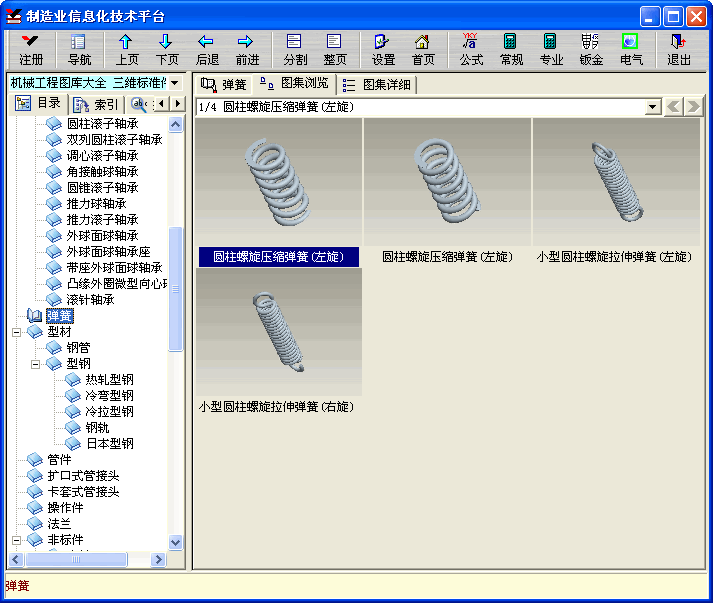Screen dimensions: 713x603
Task: Select the 电气 (Electrical) toolbar icon
Action: coord(631,49)
